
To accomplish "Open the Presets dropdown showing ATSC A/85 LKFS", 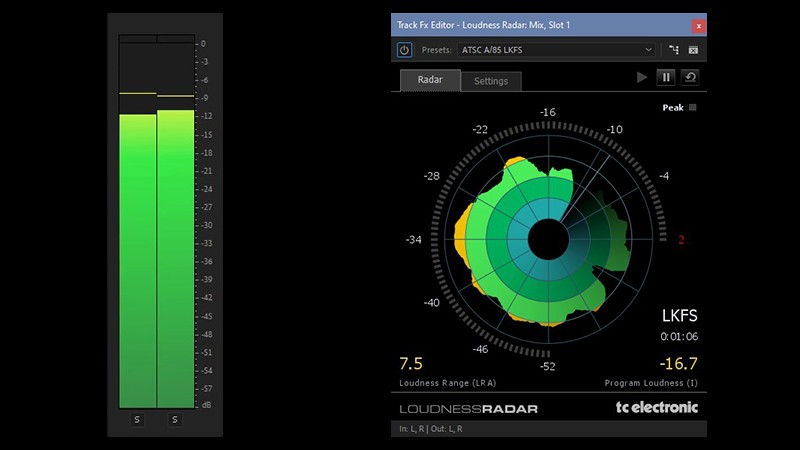I will pos(556,50).
